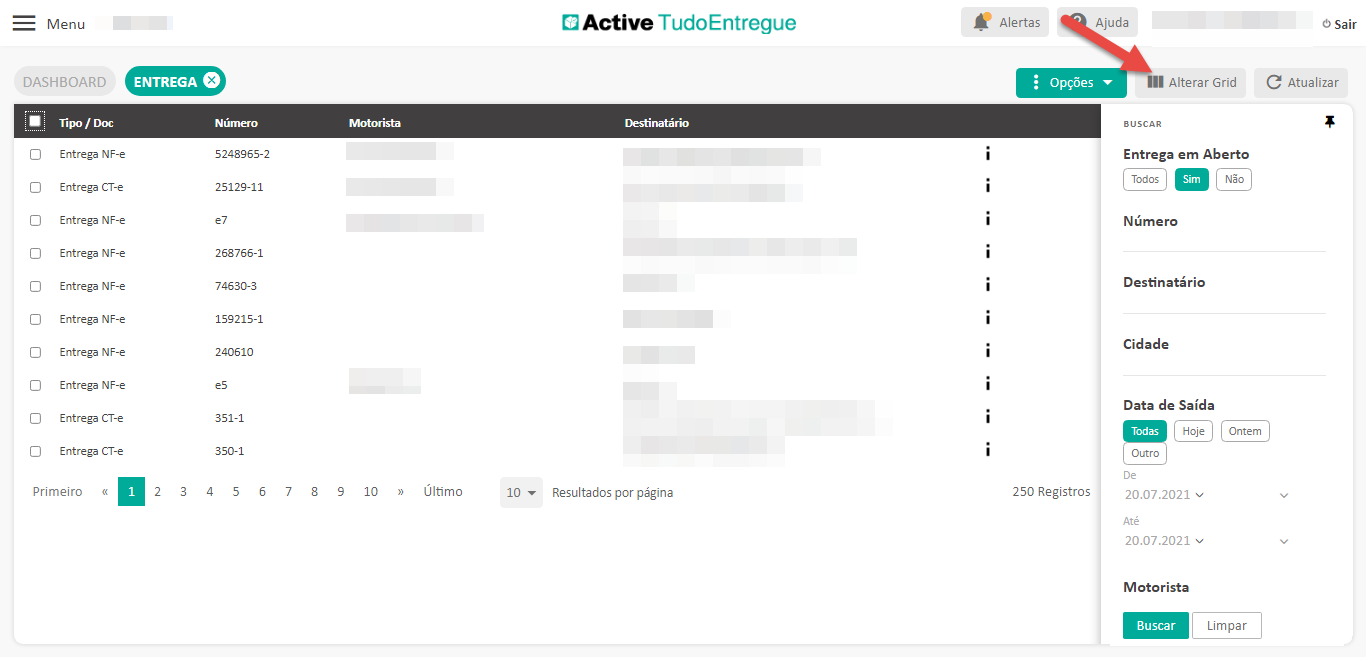The width and height of the screenshot is (1366, 657).
Task: Select checkbox for row 240610
Action: click(x=35, y=352)
